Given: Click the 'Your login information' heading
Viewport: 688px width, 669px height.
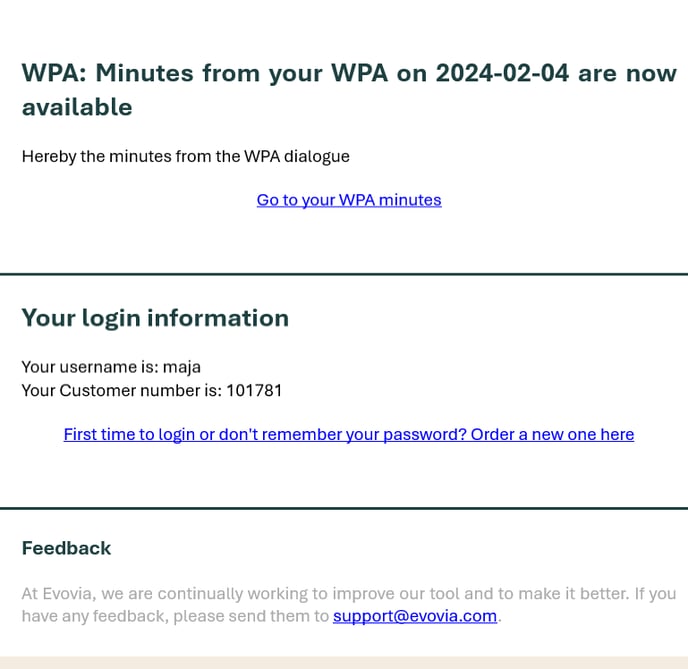Looking at the screenshot, I should point(155,318).
